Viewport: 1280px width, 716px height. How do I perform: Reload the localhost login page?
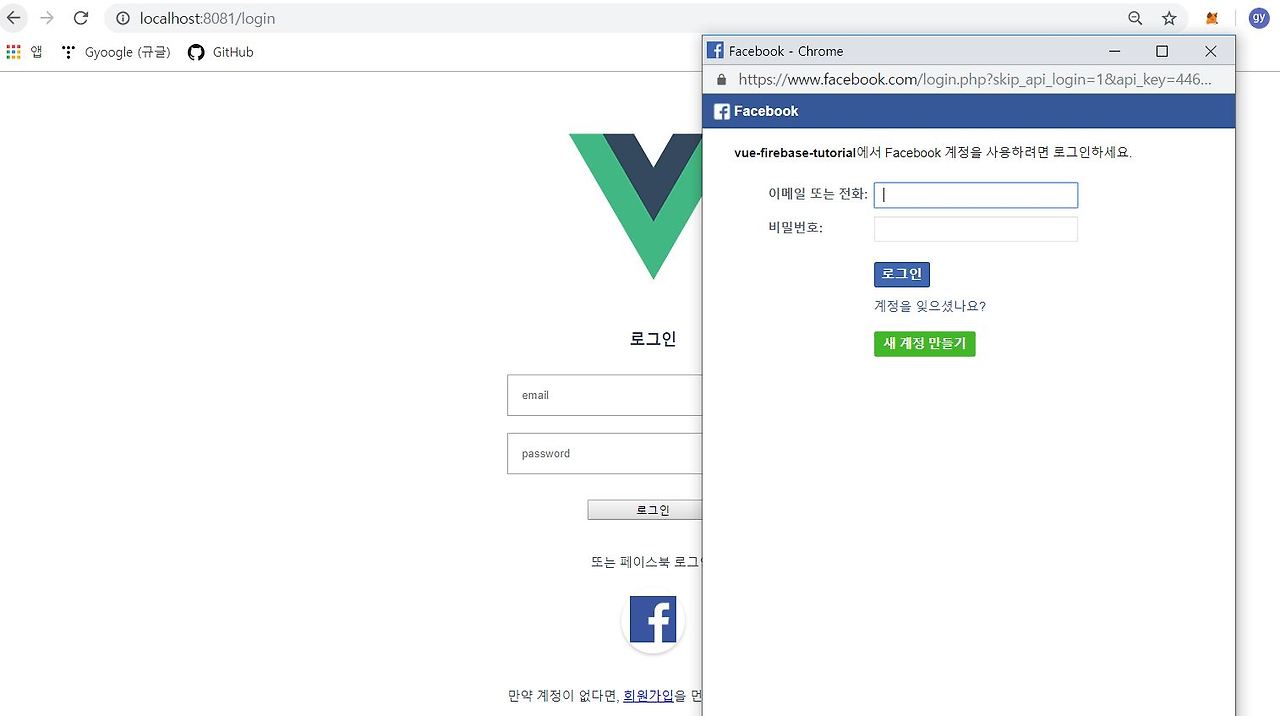(81, 18)
